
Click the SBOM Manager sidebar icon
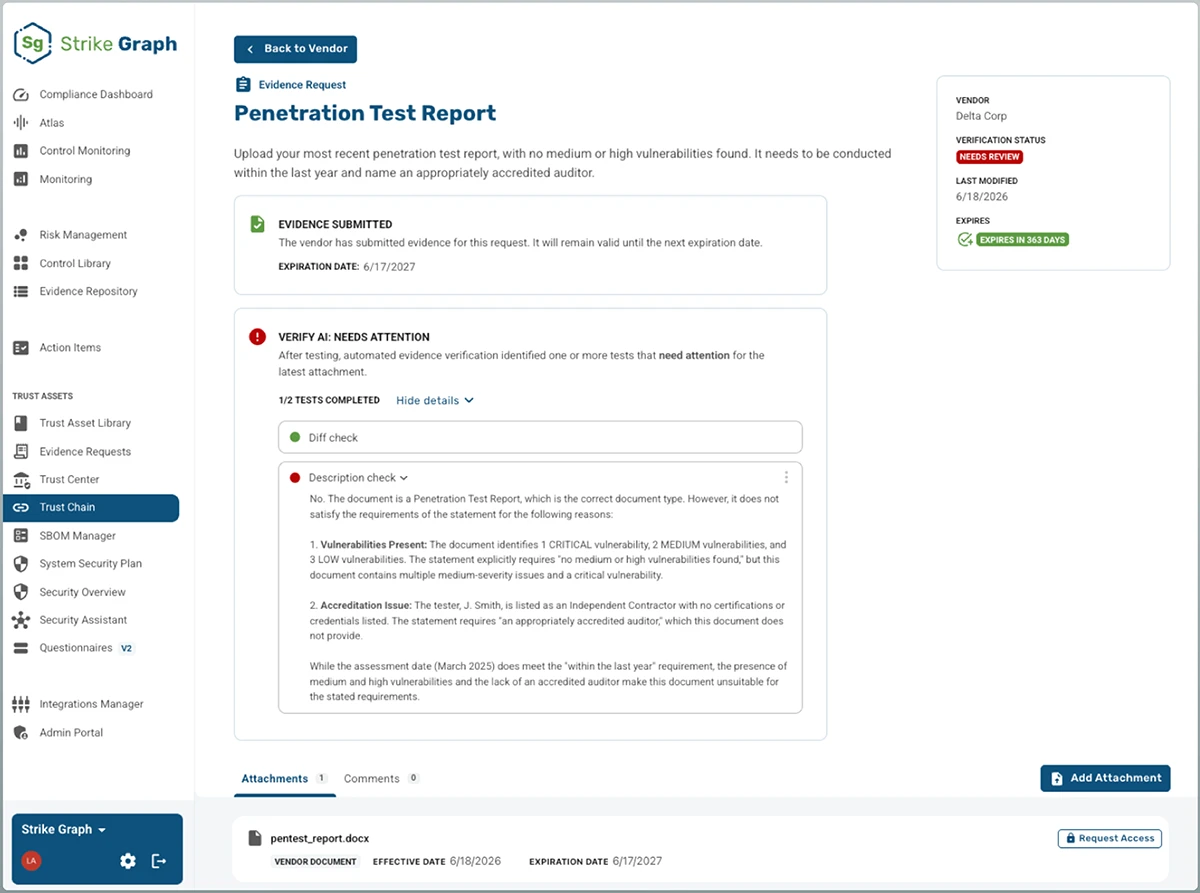coord(20,536)
